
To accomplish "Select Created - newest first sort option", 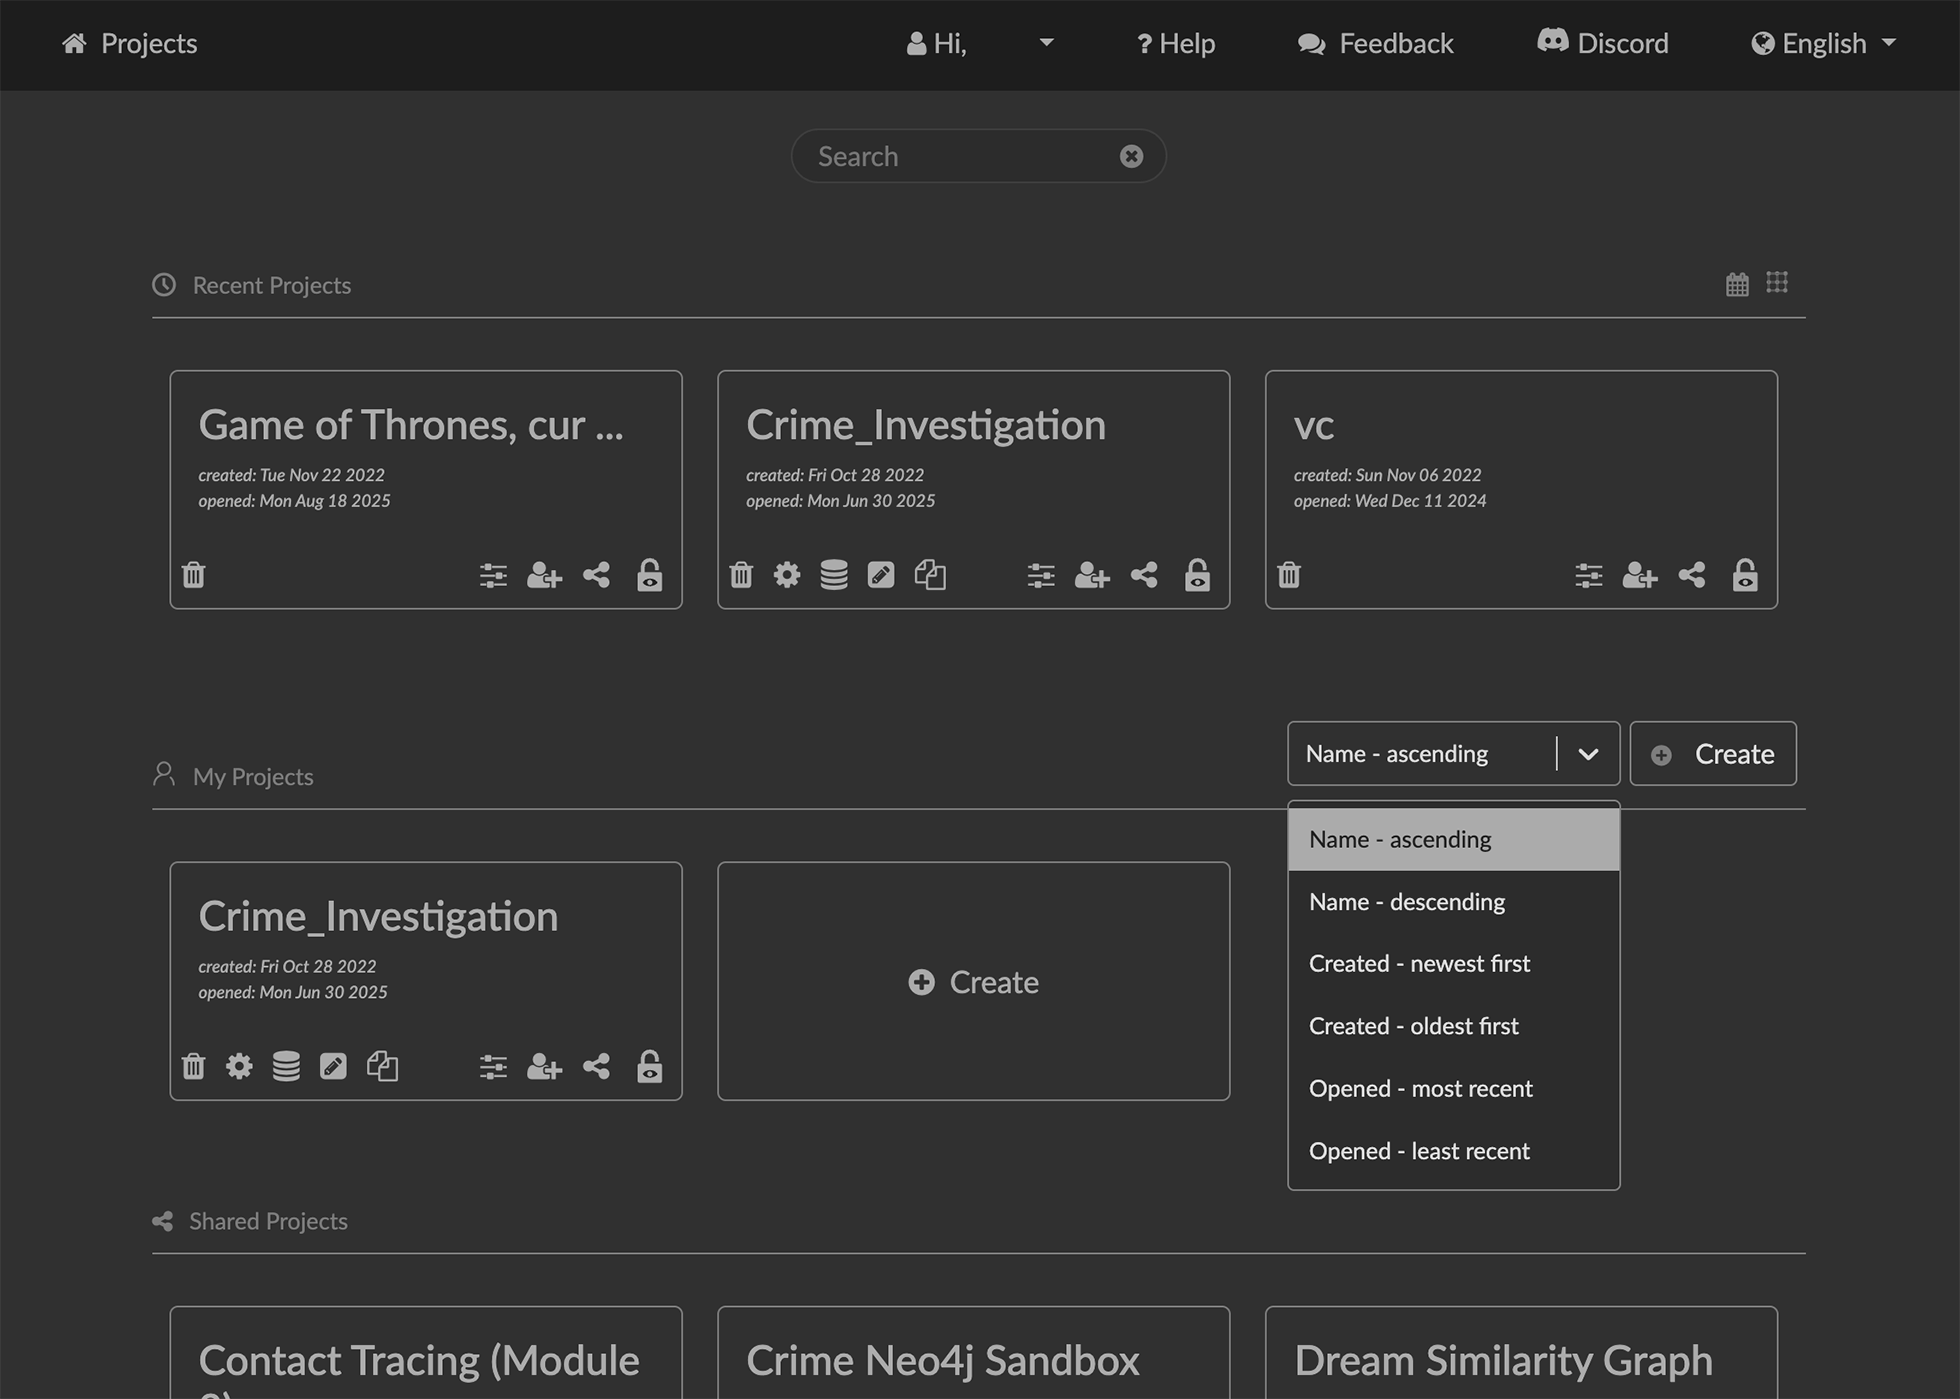I will (x=1419, y=963).
